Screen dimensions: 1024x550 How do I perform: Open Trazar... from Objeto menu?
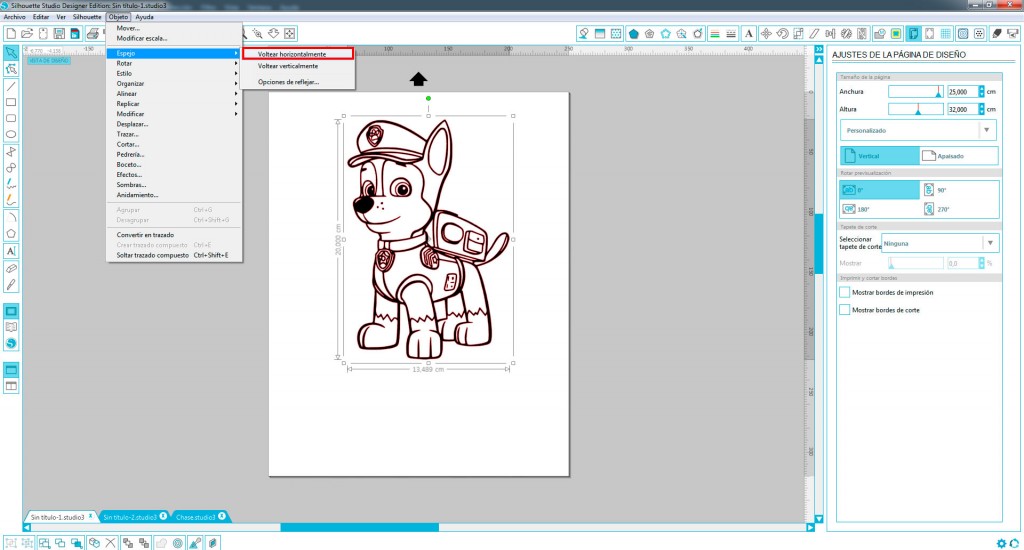click(174, 134)
